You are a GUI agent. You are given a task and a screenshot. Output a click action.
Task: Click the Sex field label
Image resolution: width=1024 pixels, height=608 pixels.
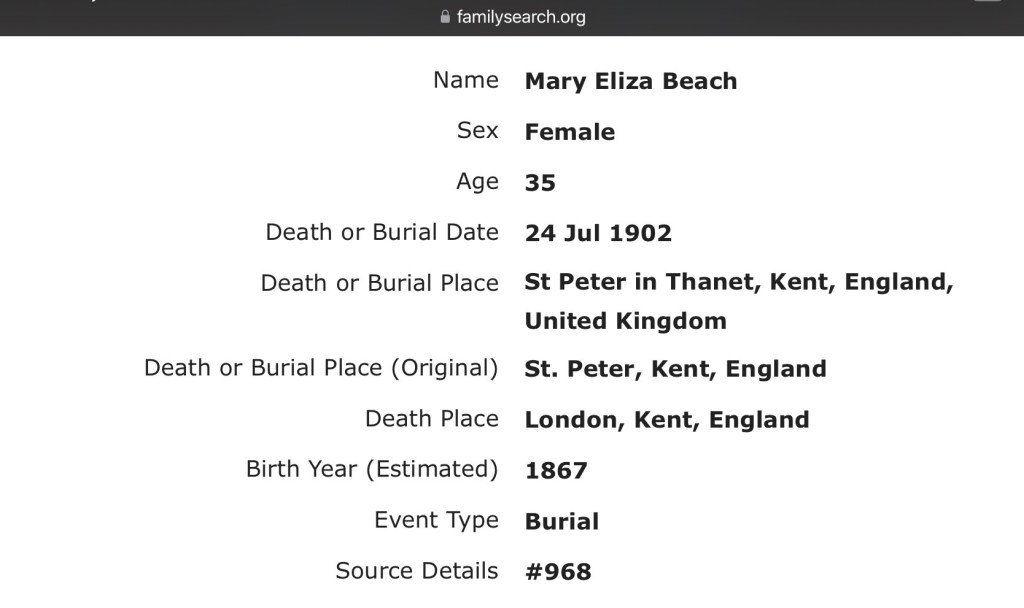477,131
